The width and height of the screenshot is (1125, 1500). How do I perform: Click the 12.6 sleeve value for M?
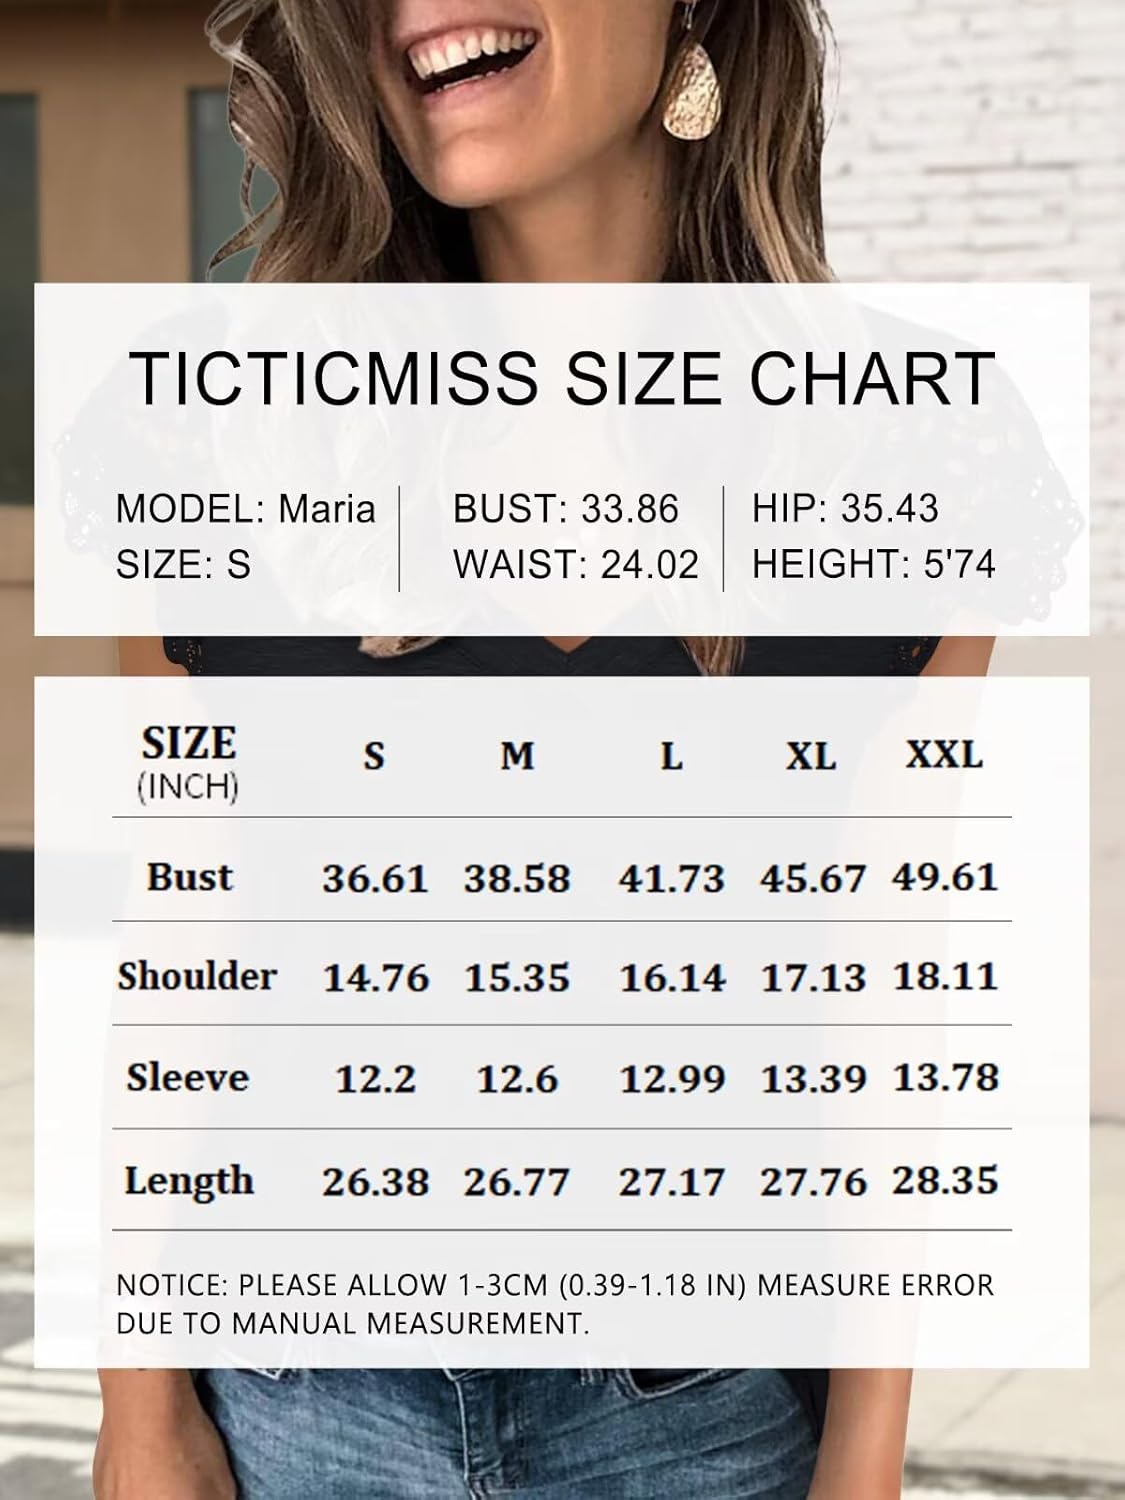tap(517, 1080)
